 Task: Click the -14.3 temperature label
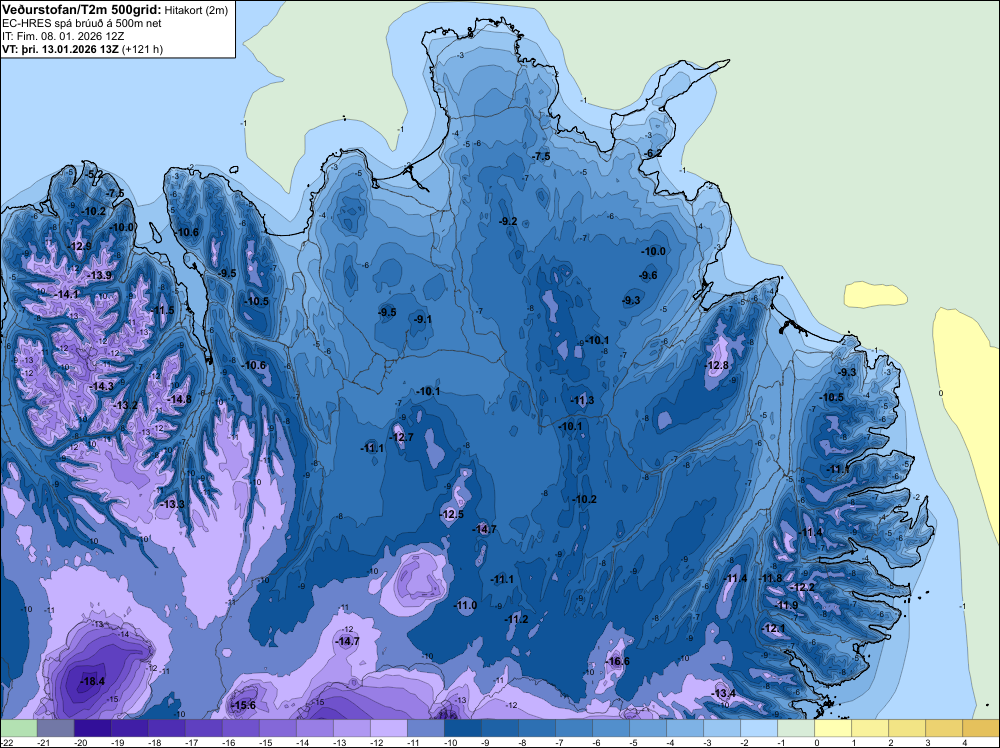coord(101,386)
